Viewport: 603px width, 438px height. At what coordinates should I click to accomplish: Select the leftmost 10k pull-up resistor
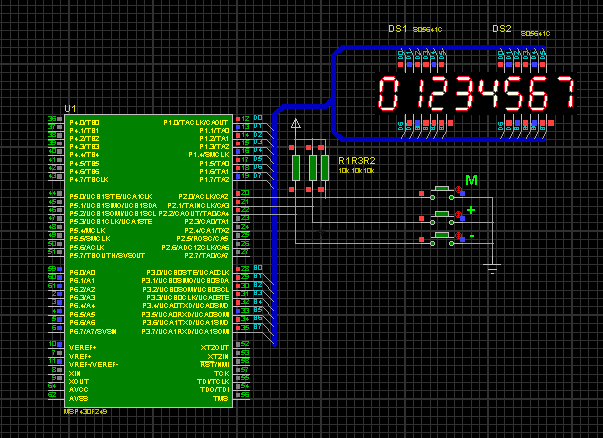pyautogui.click(x=295, y=168)
